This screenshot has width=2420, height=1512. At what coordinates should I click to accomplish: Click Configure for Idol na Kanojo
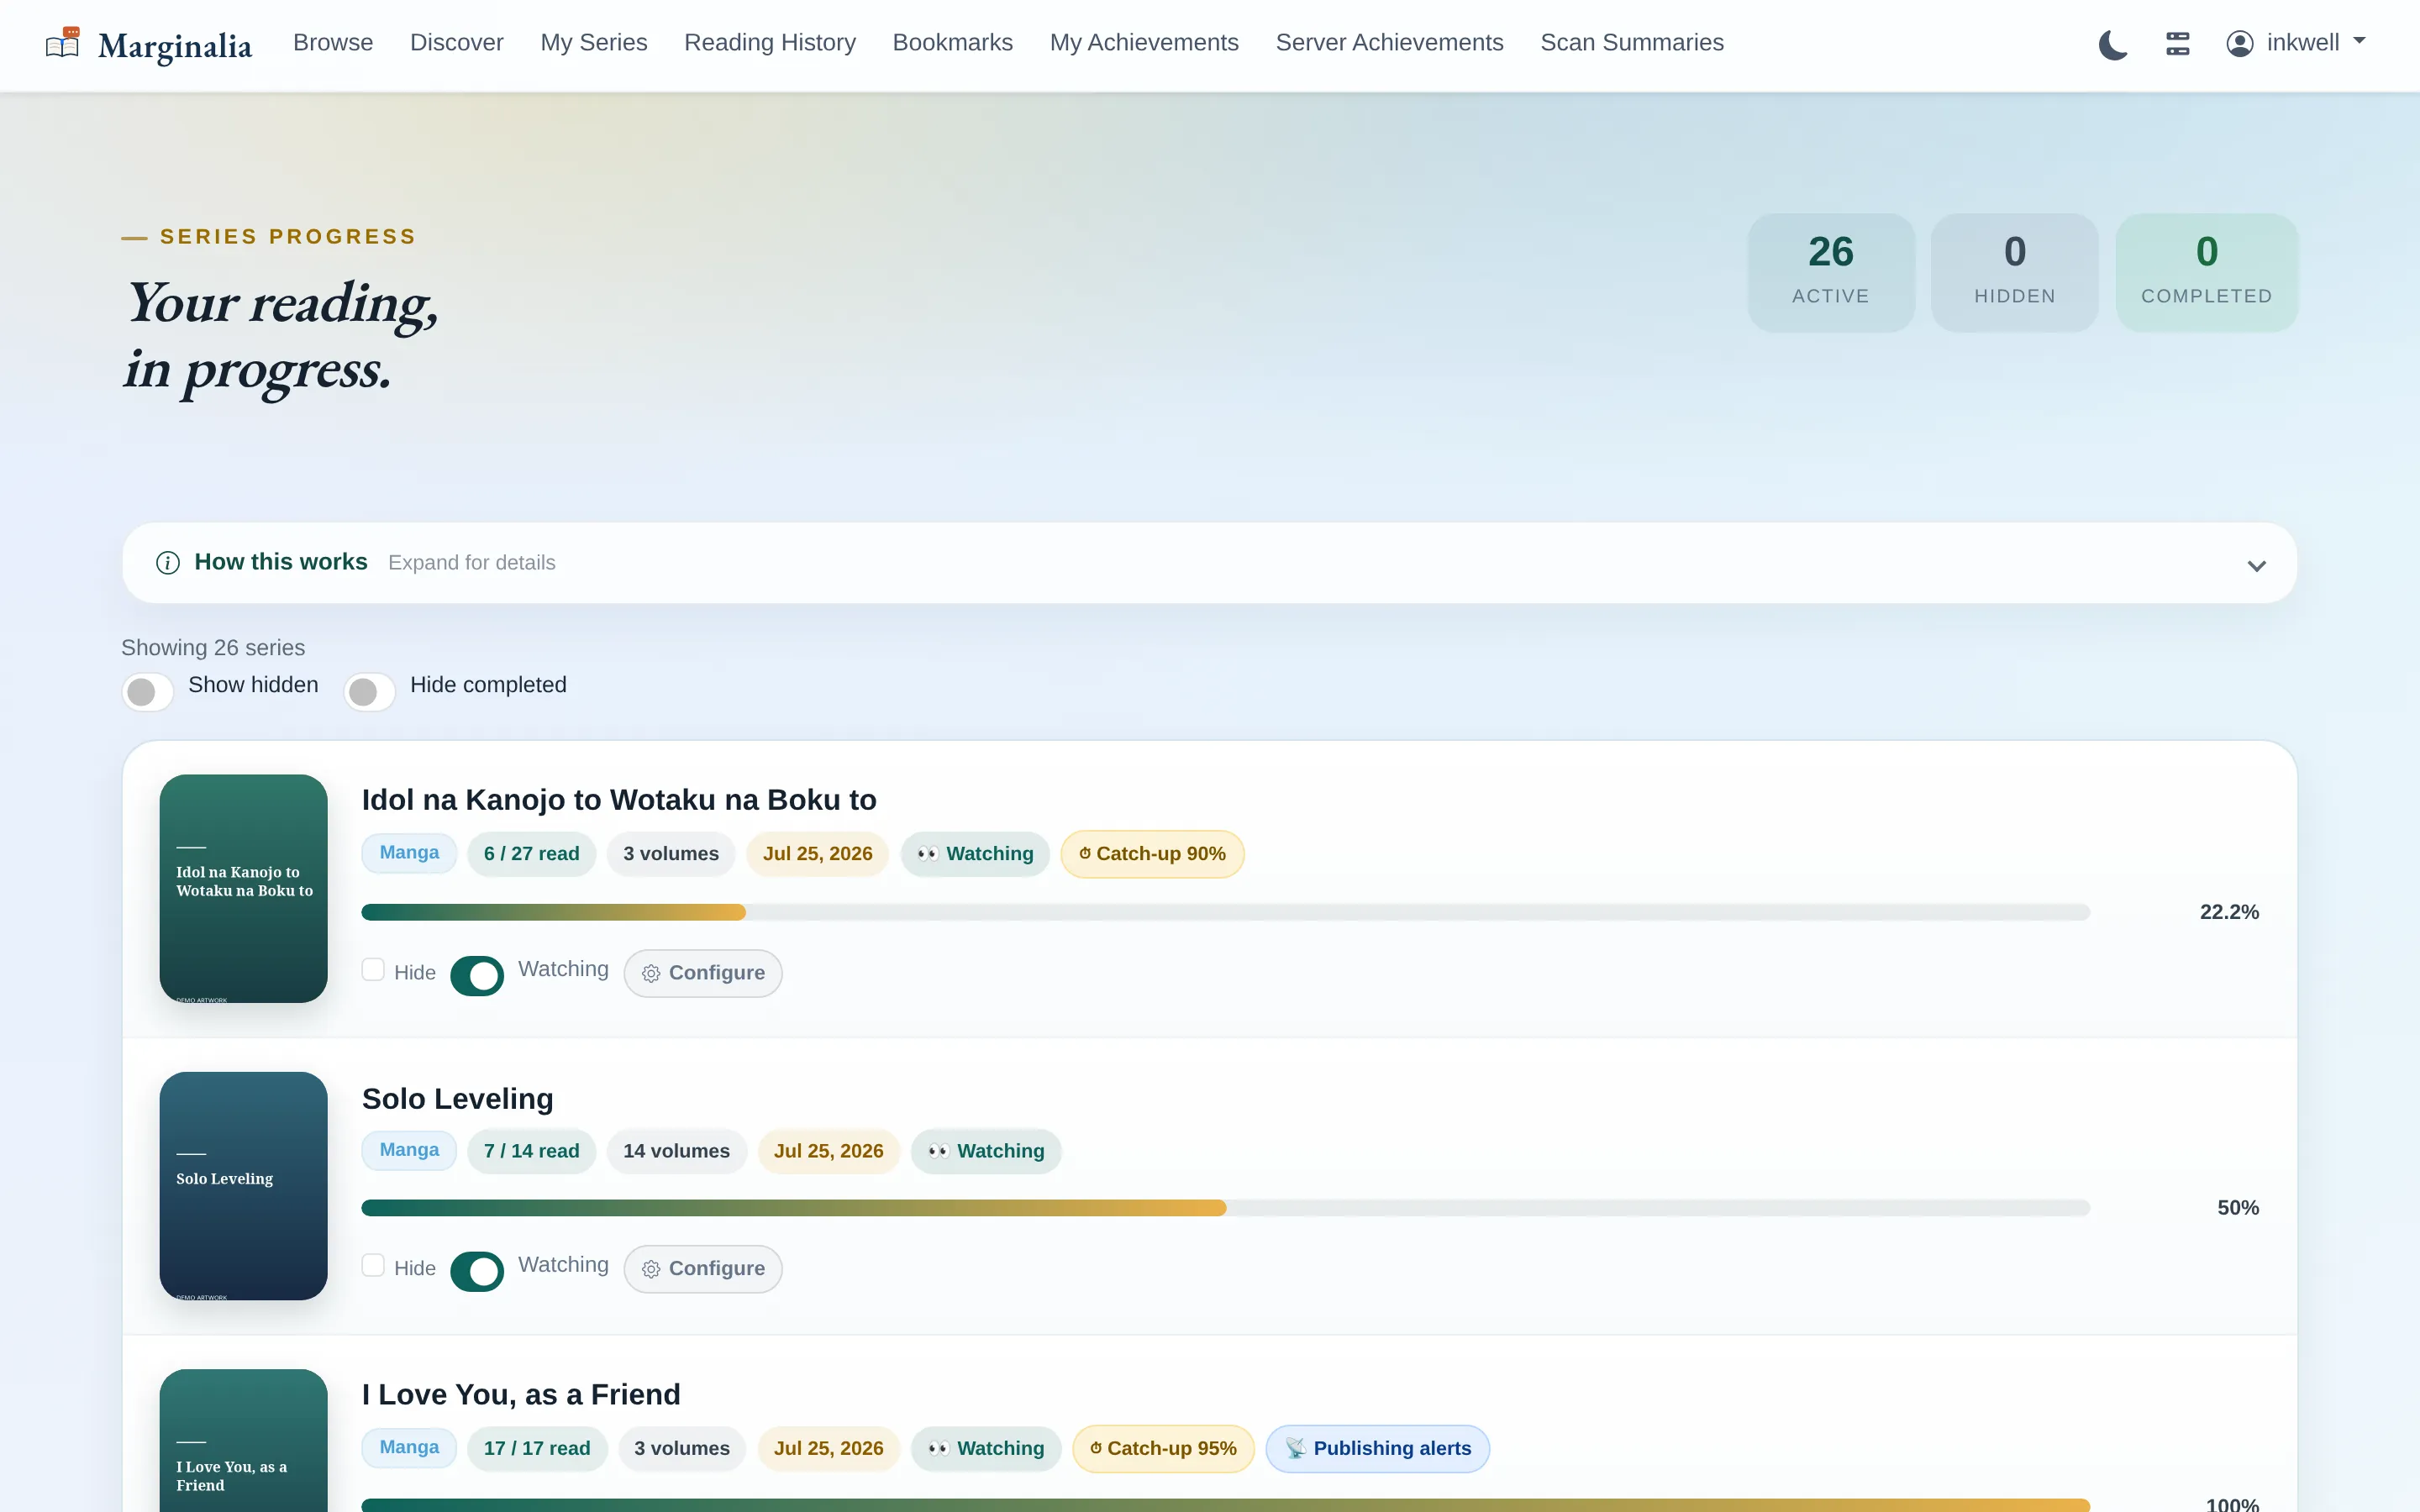click(703, 973)
